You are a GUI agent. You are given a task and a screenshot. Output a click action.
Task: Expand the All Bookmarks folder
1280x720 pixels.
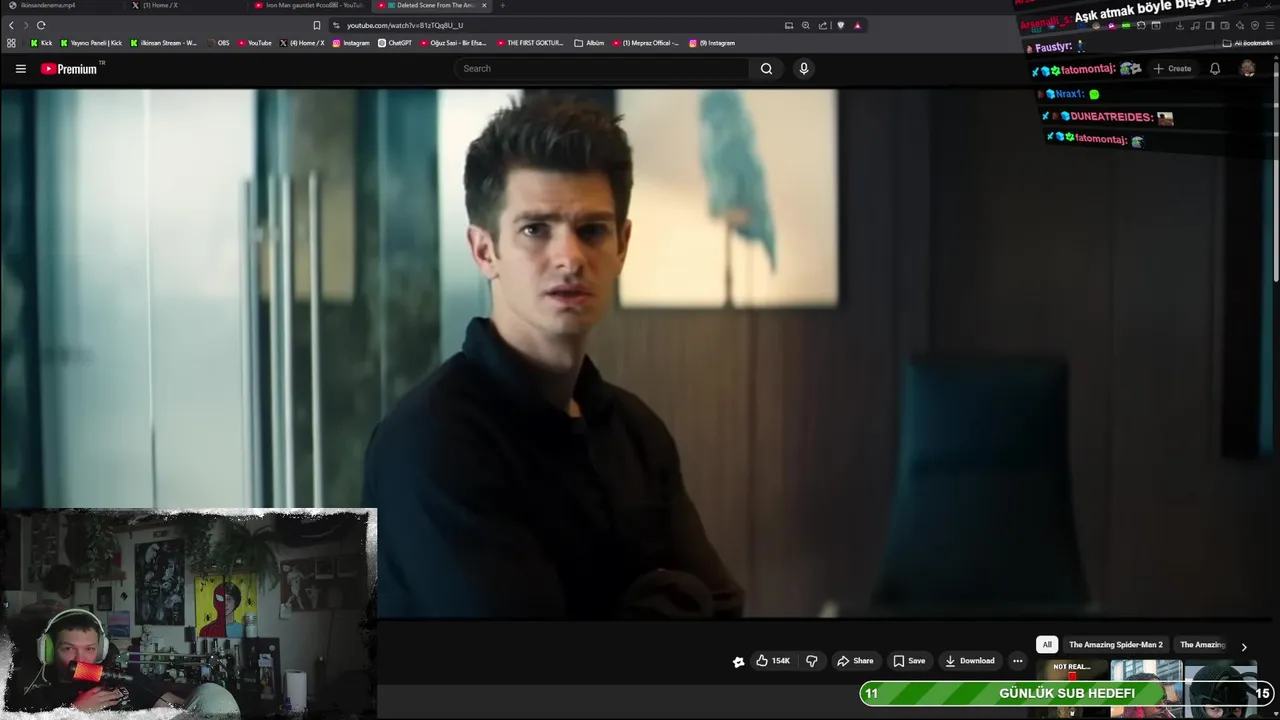tap(1247, 43)
